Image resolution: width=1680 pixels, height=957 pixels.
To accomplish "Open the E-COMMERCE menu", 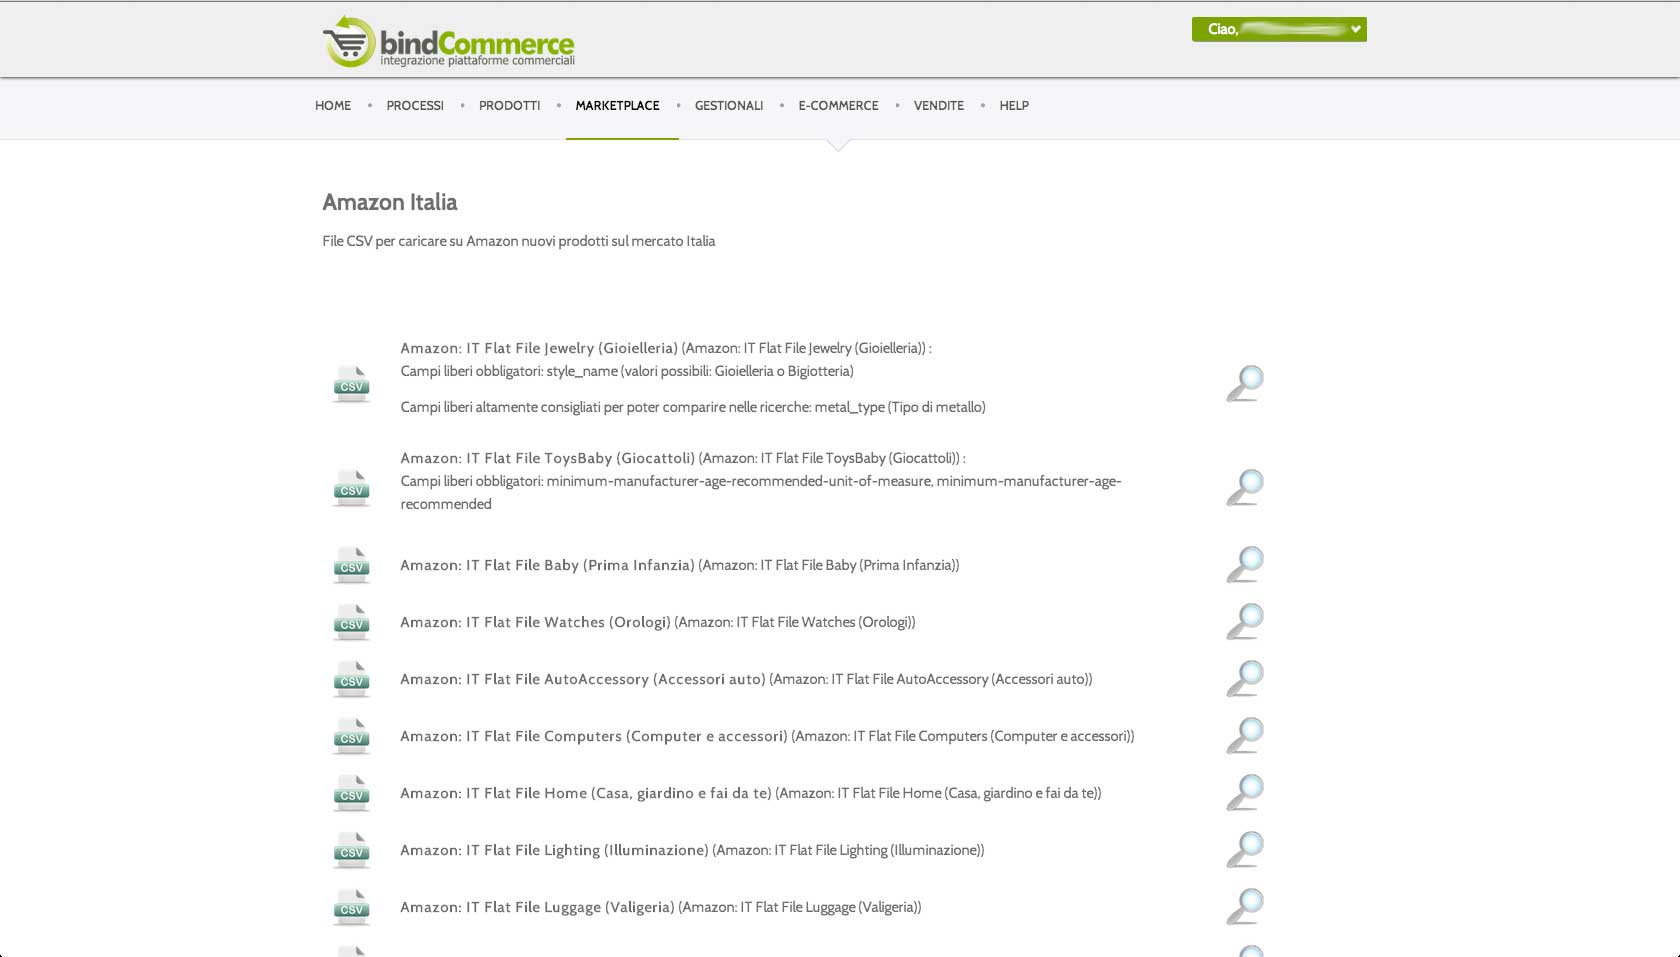I will click(x=838, y=105).
